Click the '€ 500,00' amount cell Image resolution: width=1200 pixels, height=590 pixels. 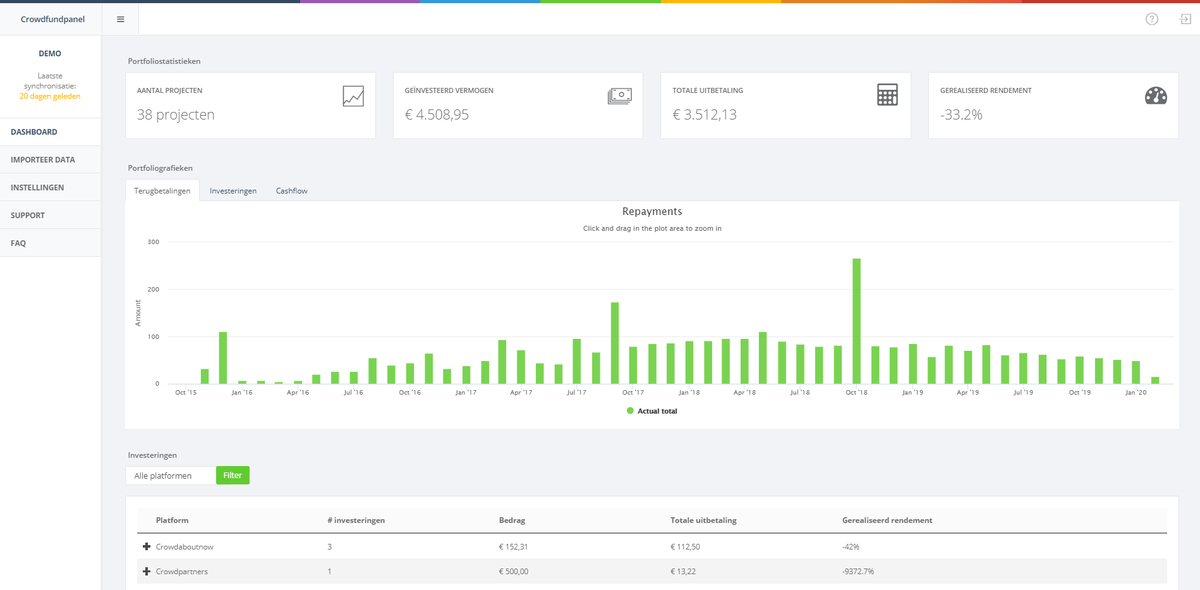click(x=514, y=571)
